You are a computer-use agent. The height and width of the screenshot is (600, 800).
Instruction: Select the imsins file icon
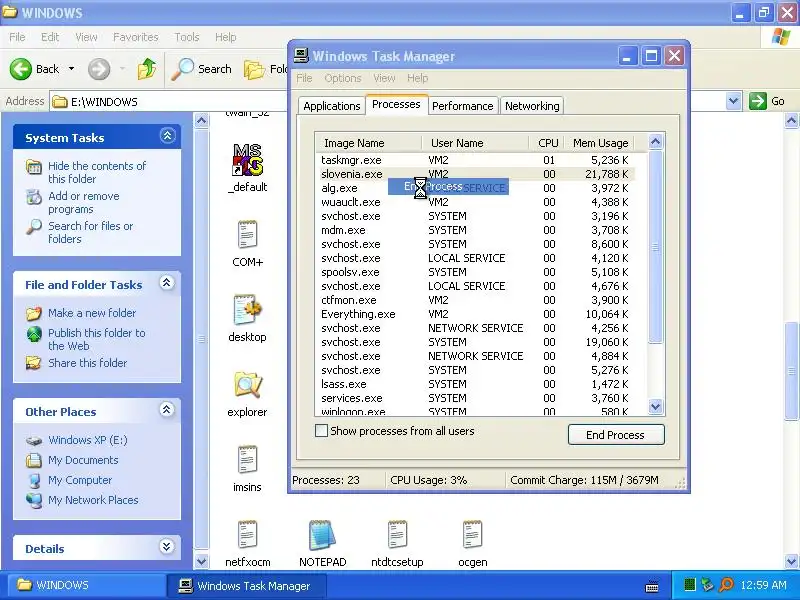[x=247, y=459]
